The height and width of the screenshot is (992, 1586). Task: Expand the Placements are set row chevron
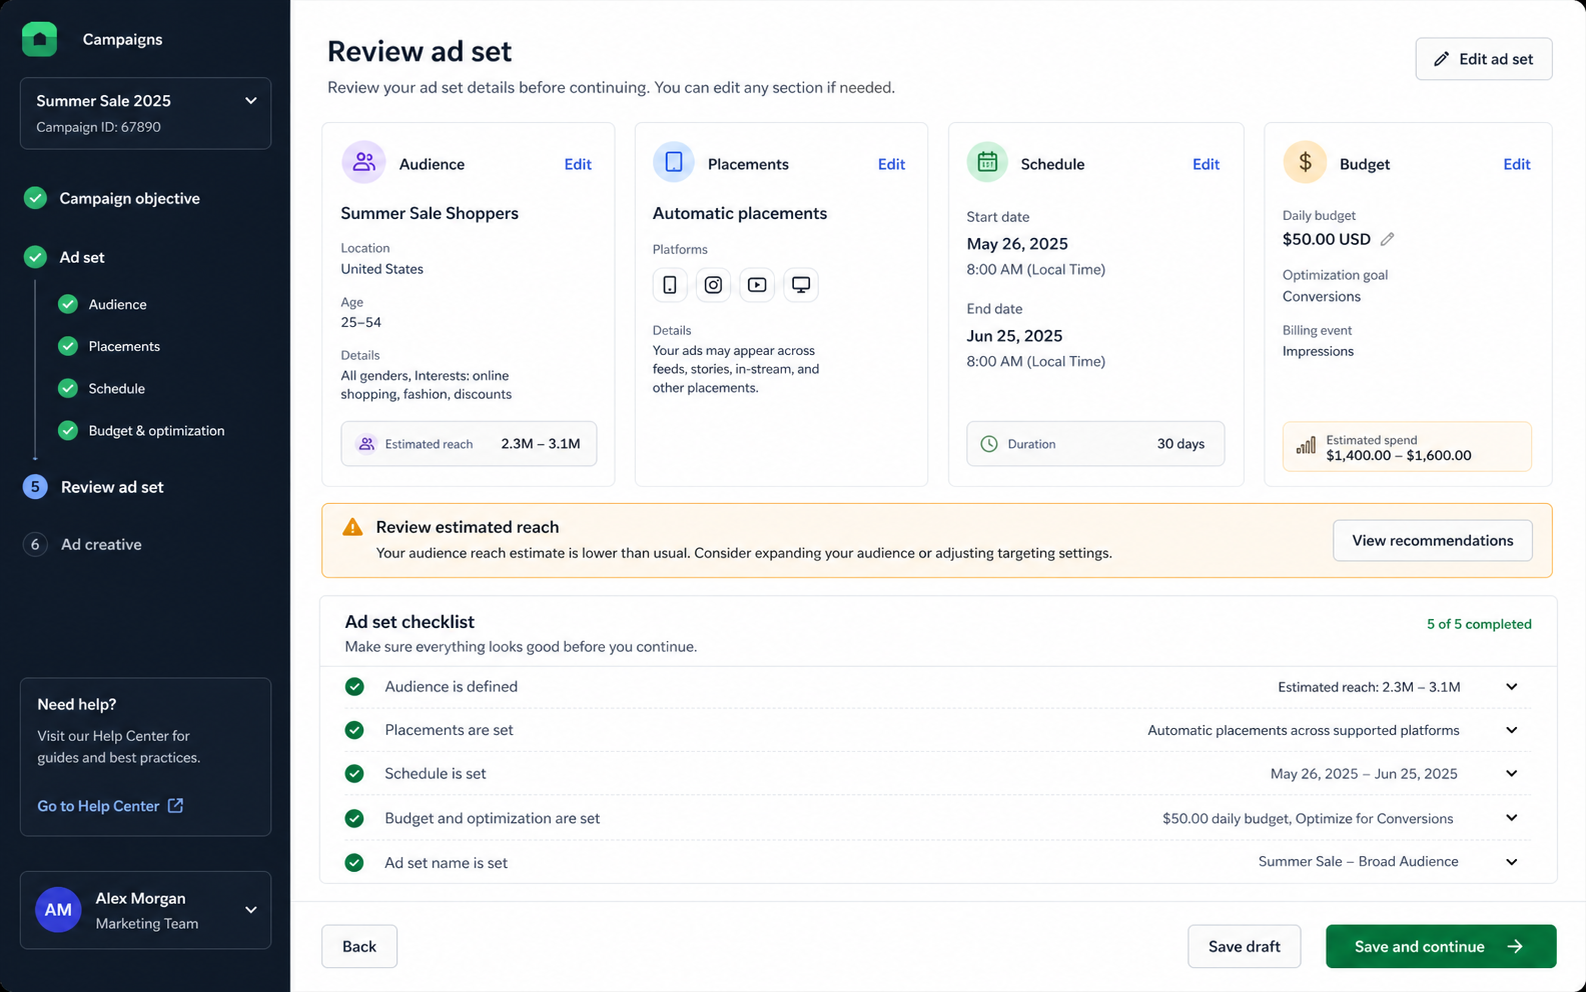coord(1512,730)
